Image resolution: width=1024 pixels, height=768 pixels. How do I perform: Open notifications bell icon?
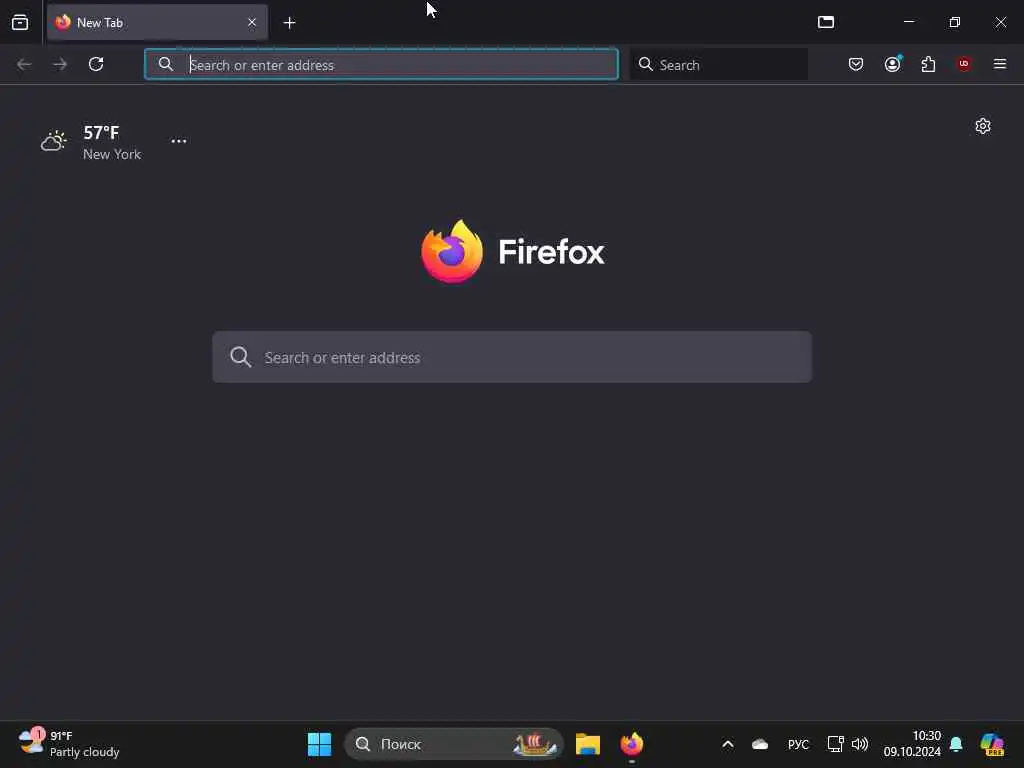956,744
